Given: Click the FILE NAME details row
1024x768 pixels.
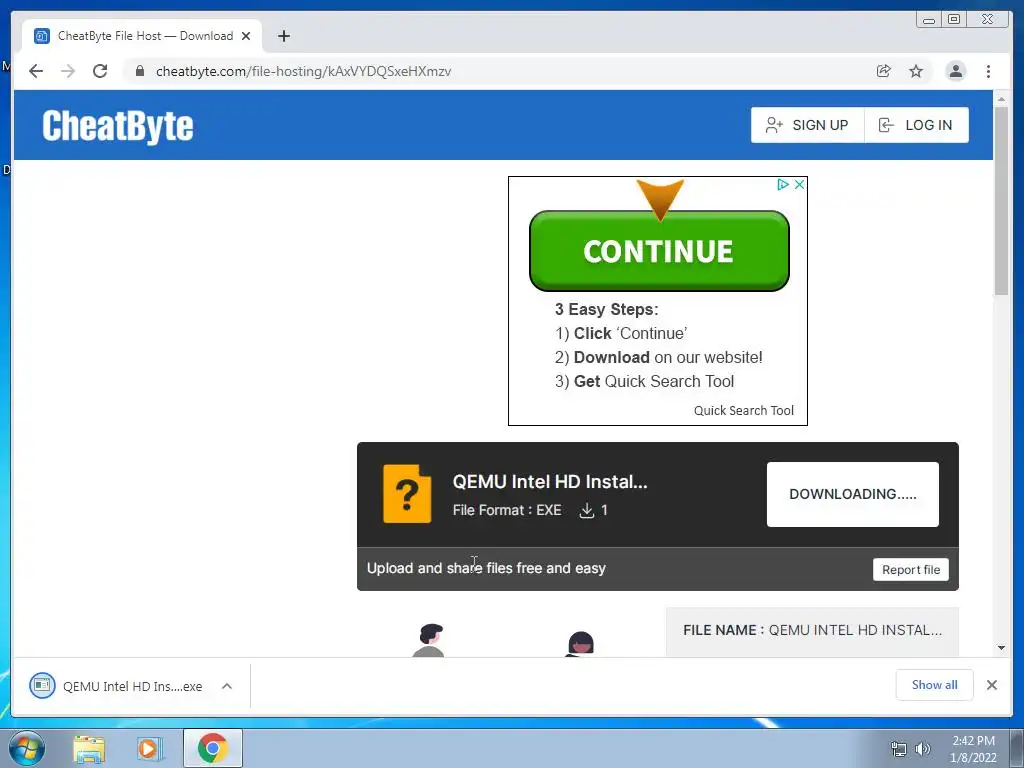Looking at the screenshot, I should click(x=812, y=631).
